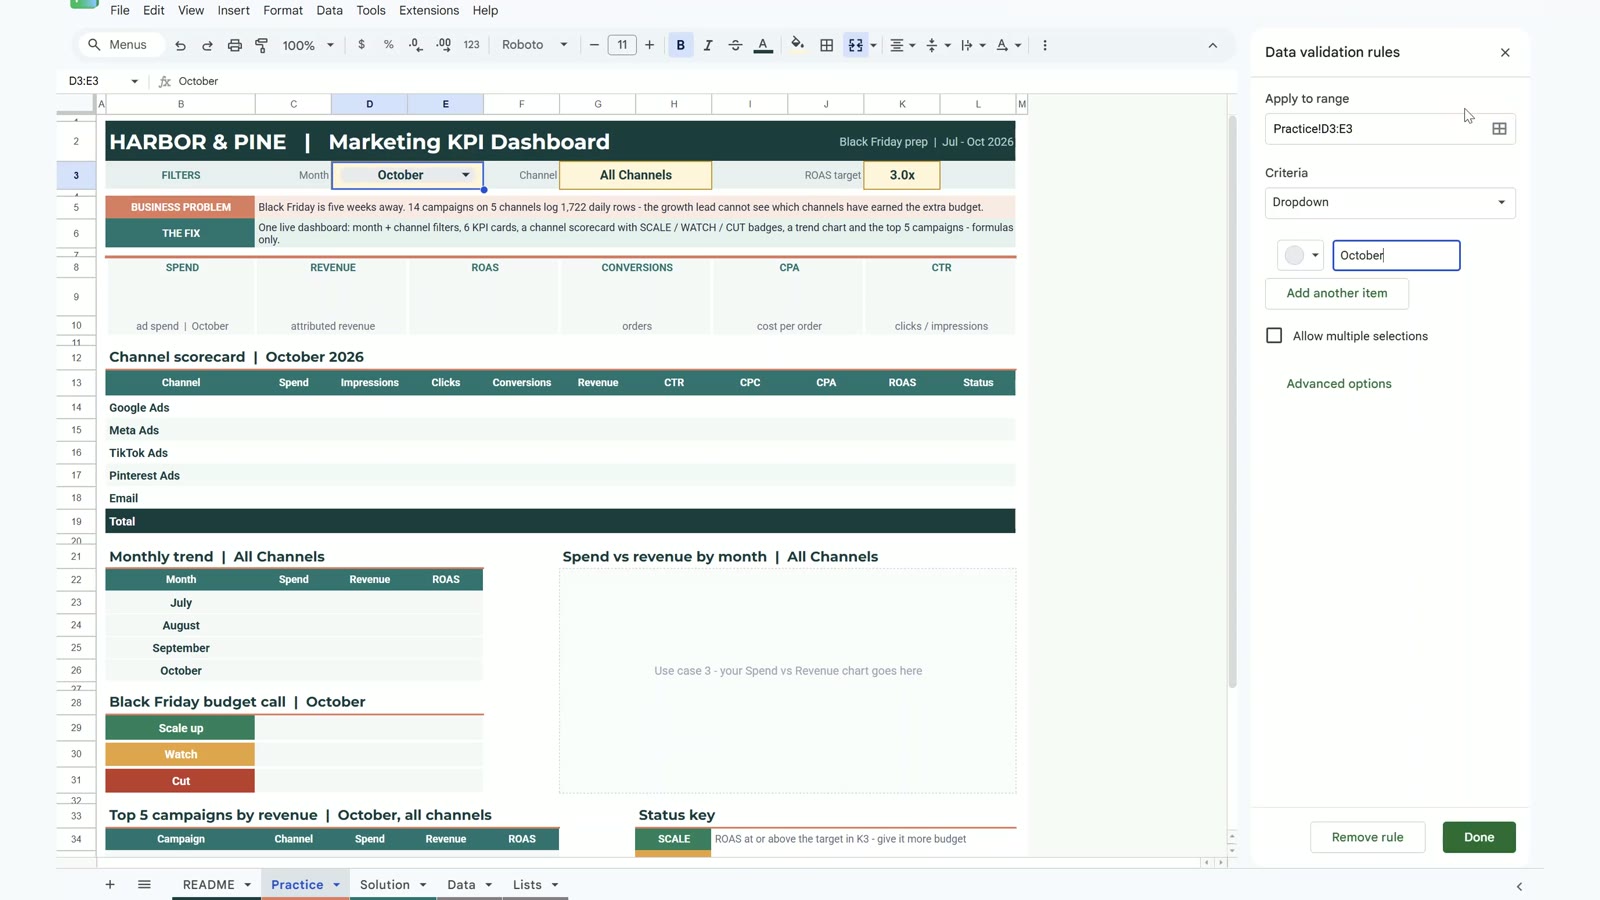
Task: Select data range grid icon
Action: pos(1499,129)
